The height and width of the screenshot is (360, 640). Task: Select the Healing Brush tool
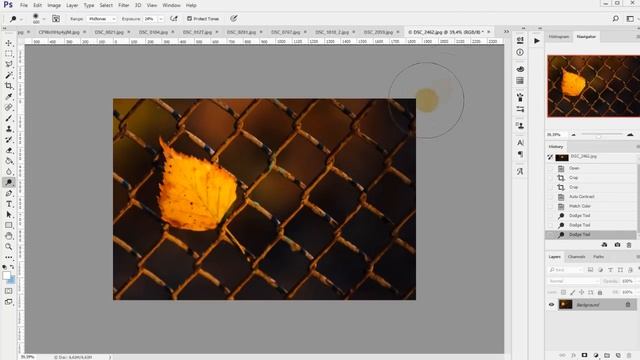(9, 107)
